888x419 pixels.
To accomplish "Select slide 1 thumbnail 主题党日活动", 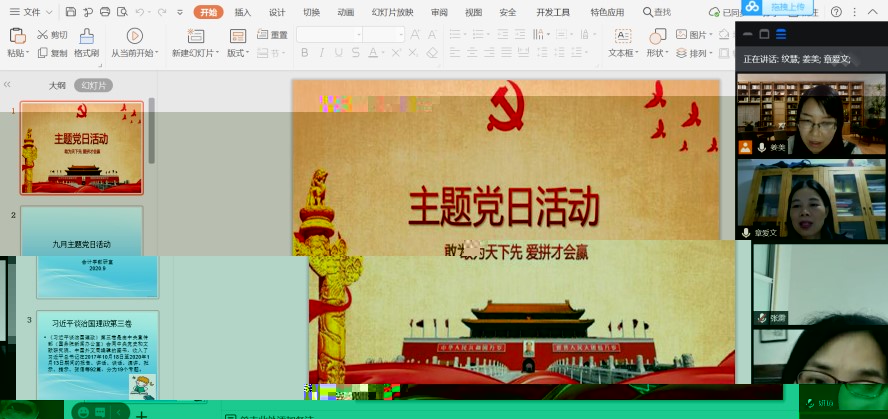I will [x=82, y=148].
